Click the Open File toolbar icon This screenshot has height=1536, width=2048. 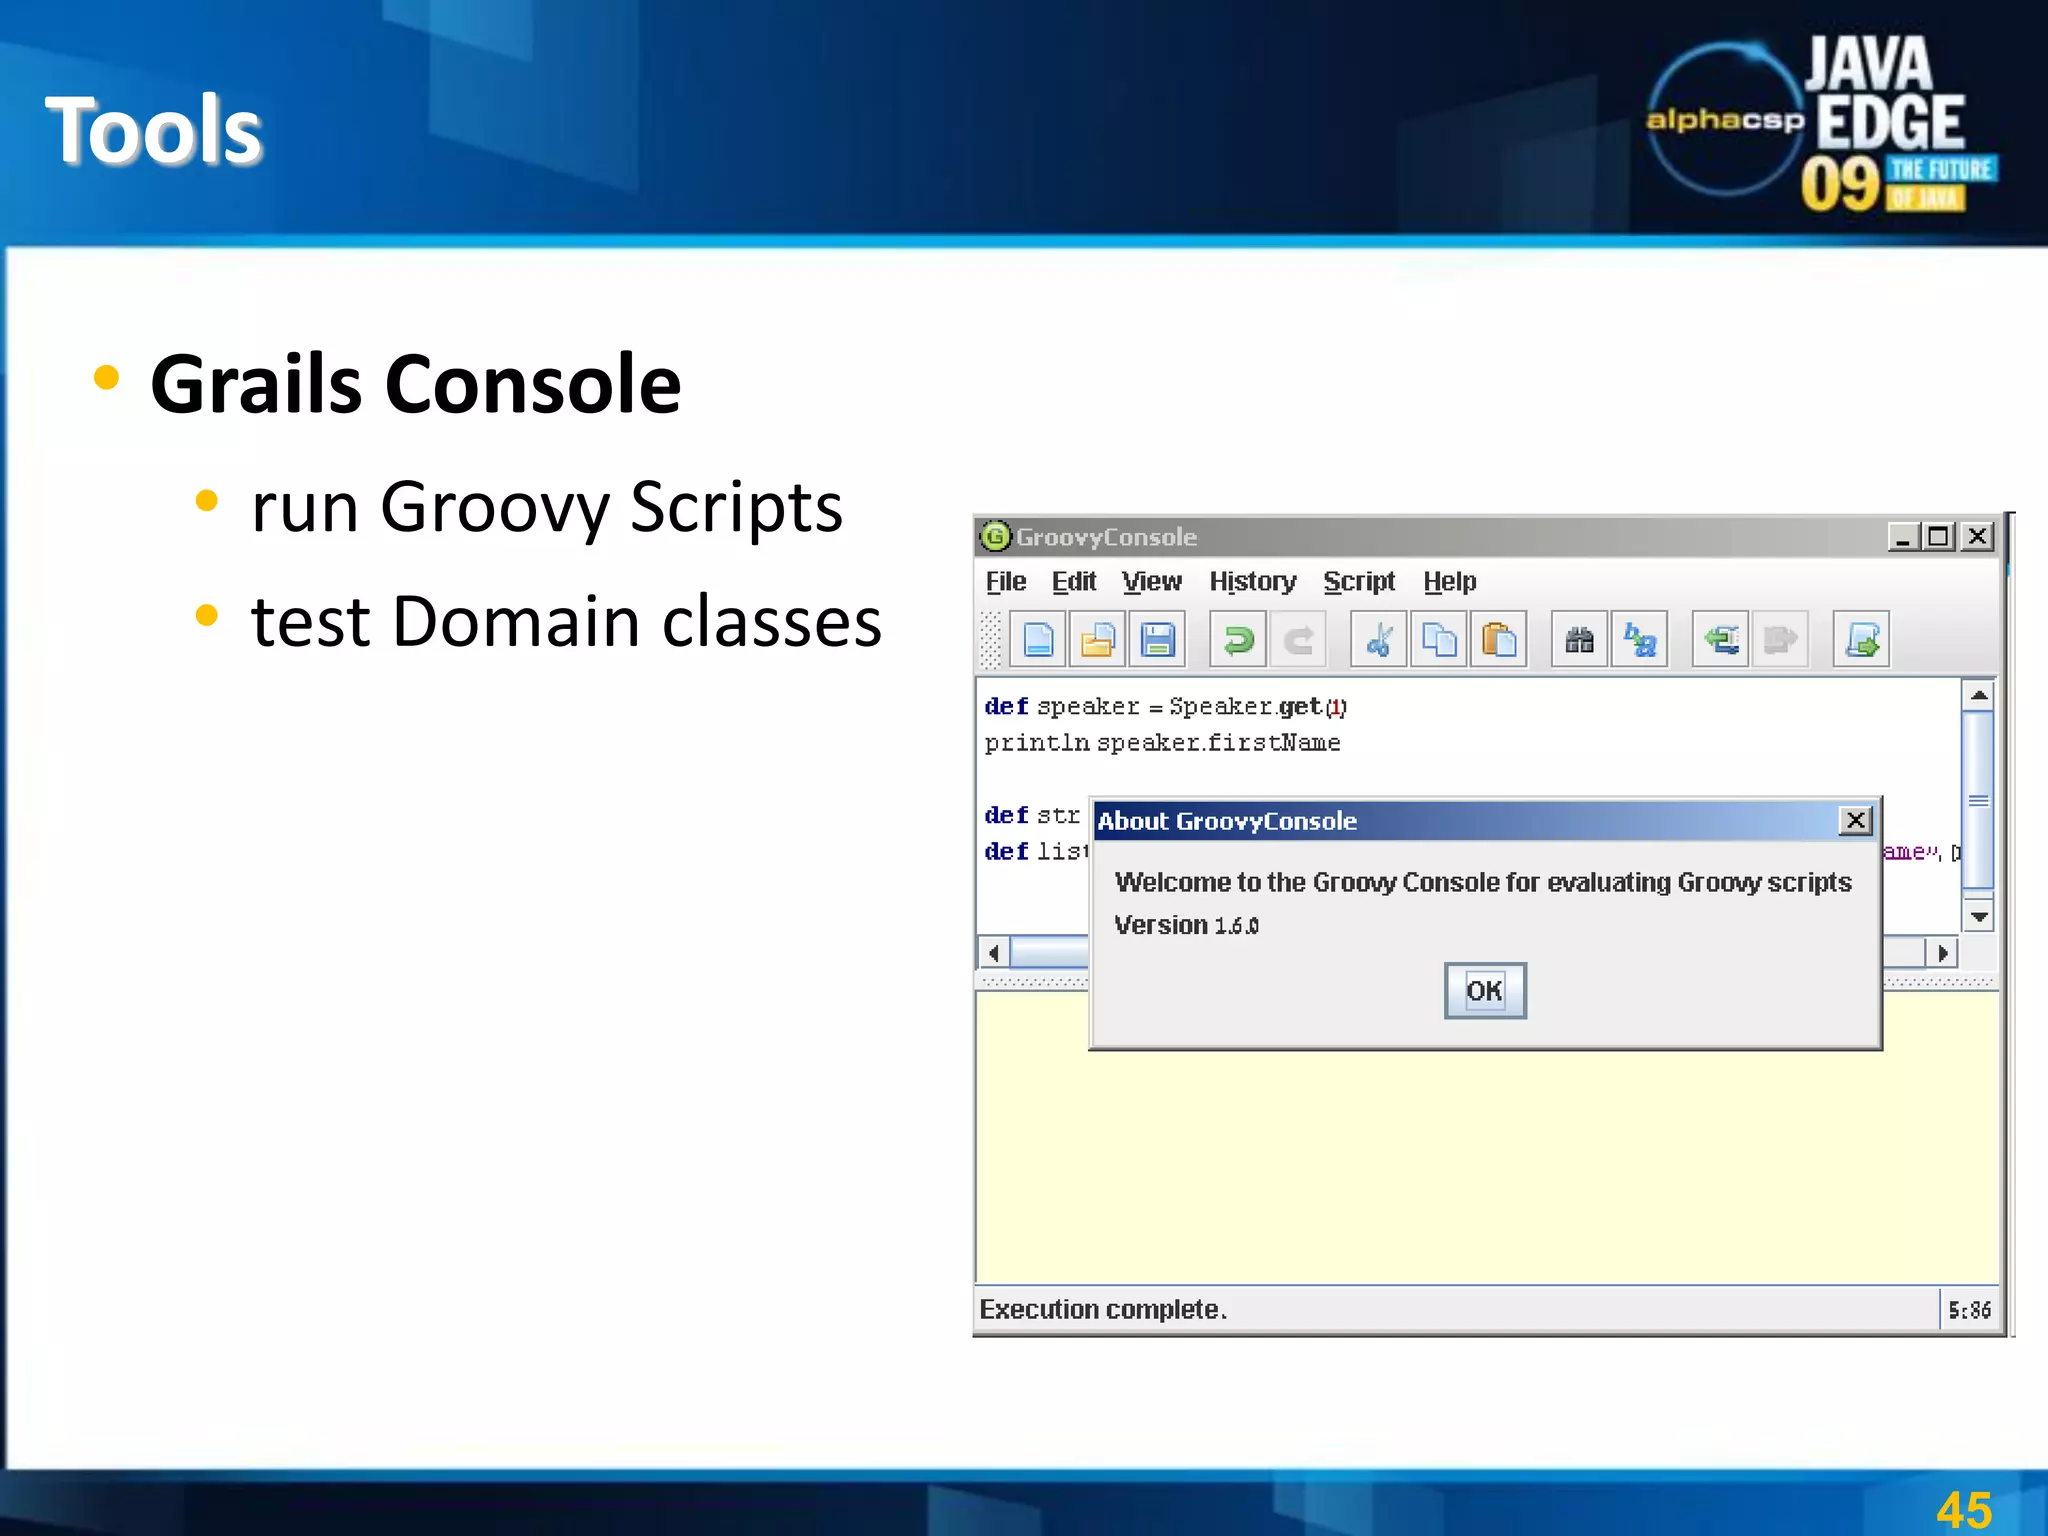(x=1098, y=639)
